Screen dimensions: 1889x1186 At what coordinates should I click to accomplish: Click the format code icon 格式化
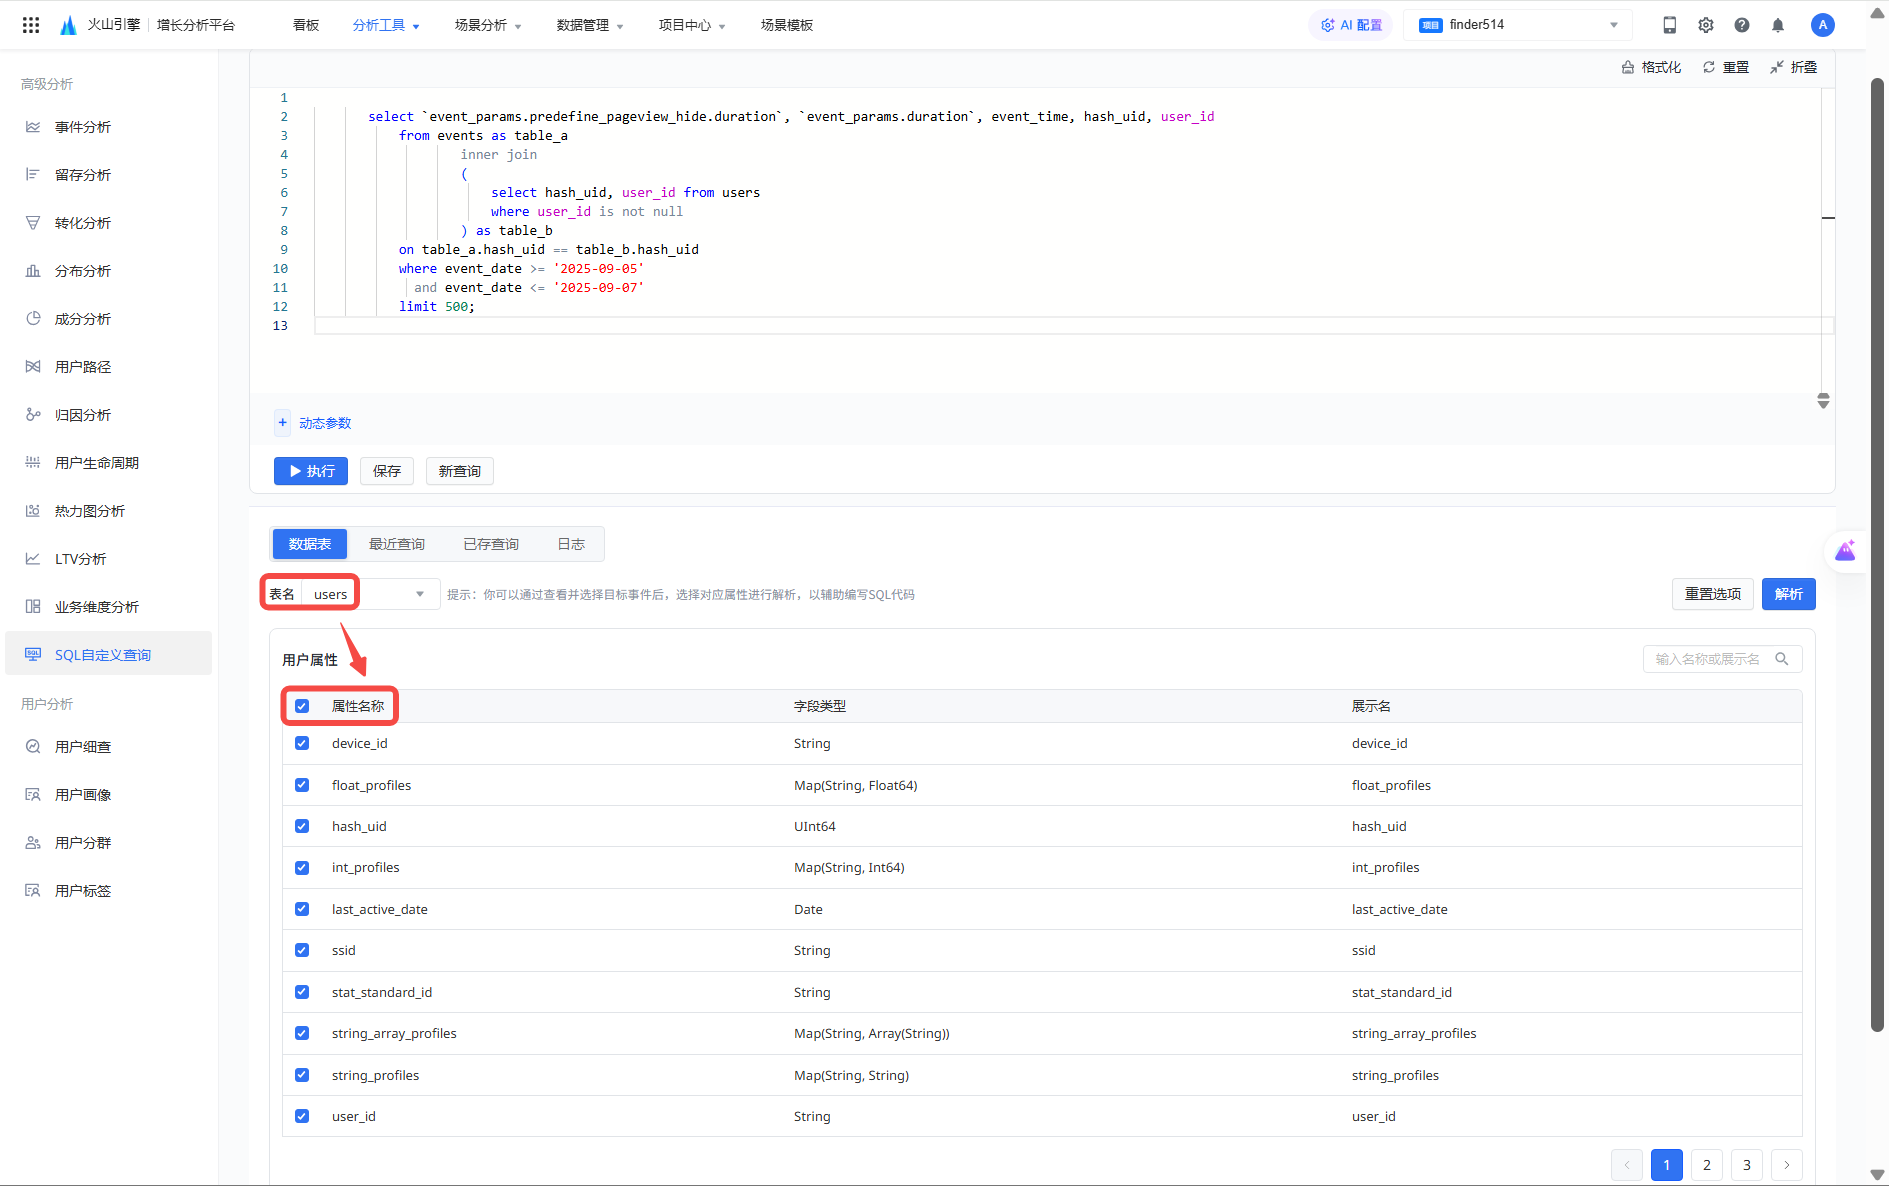coord(1651,67)
